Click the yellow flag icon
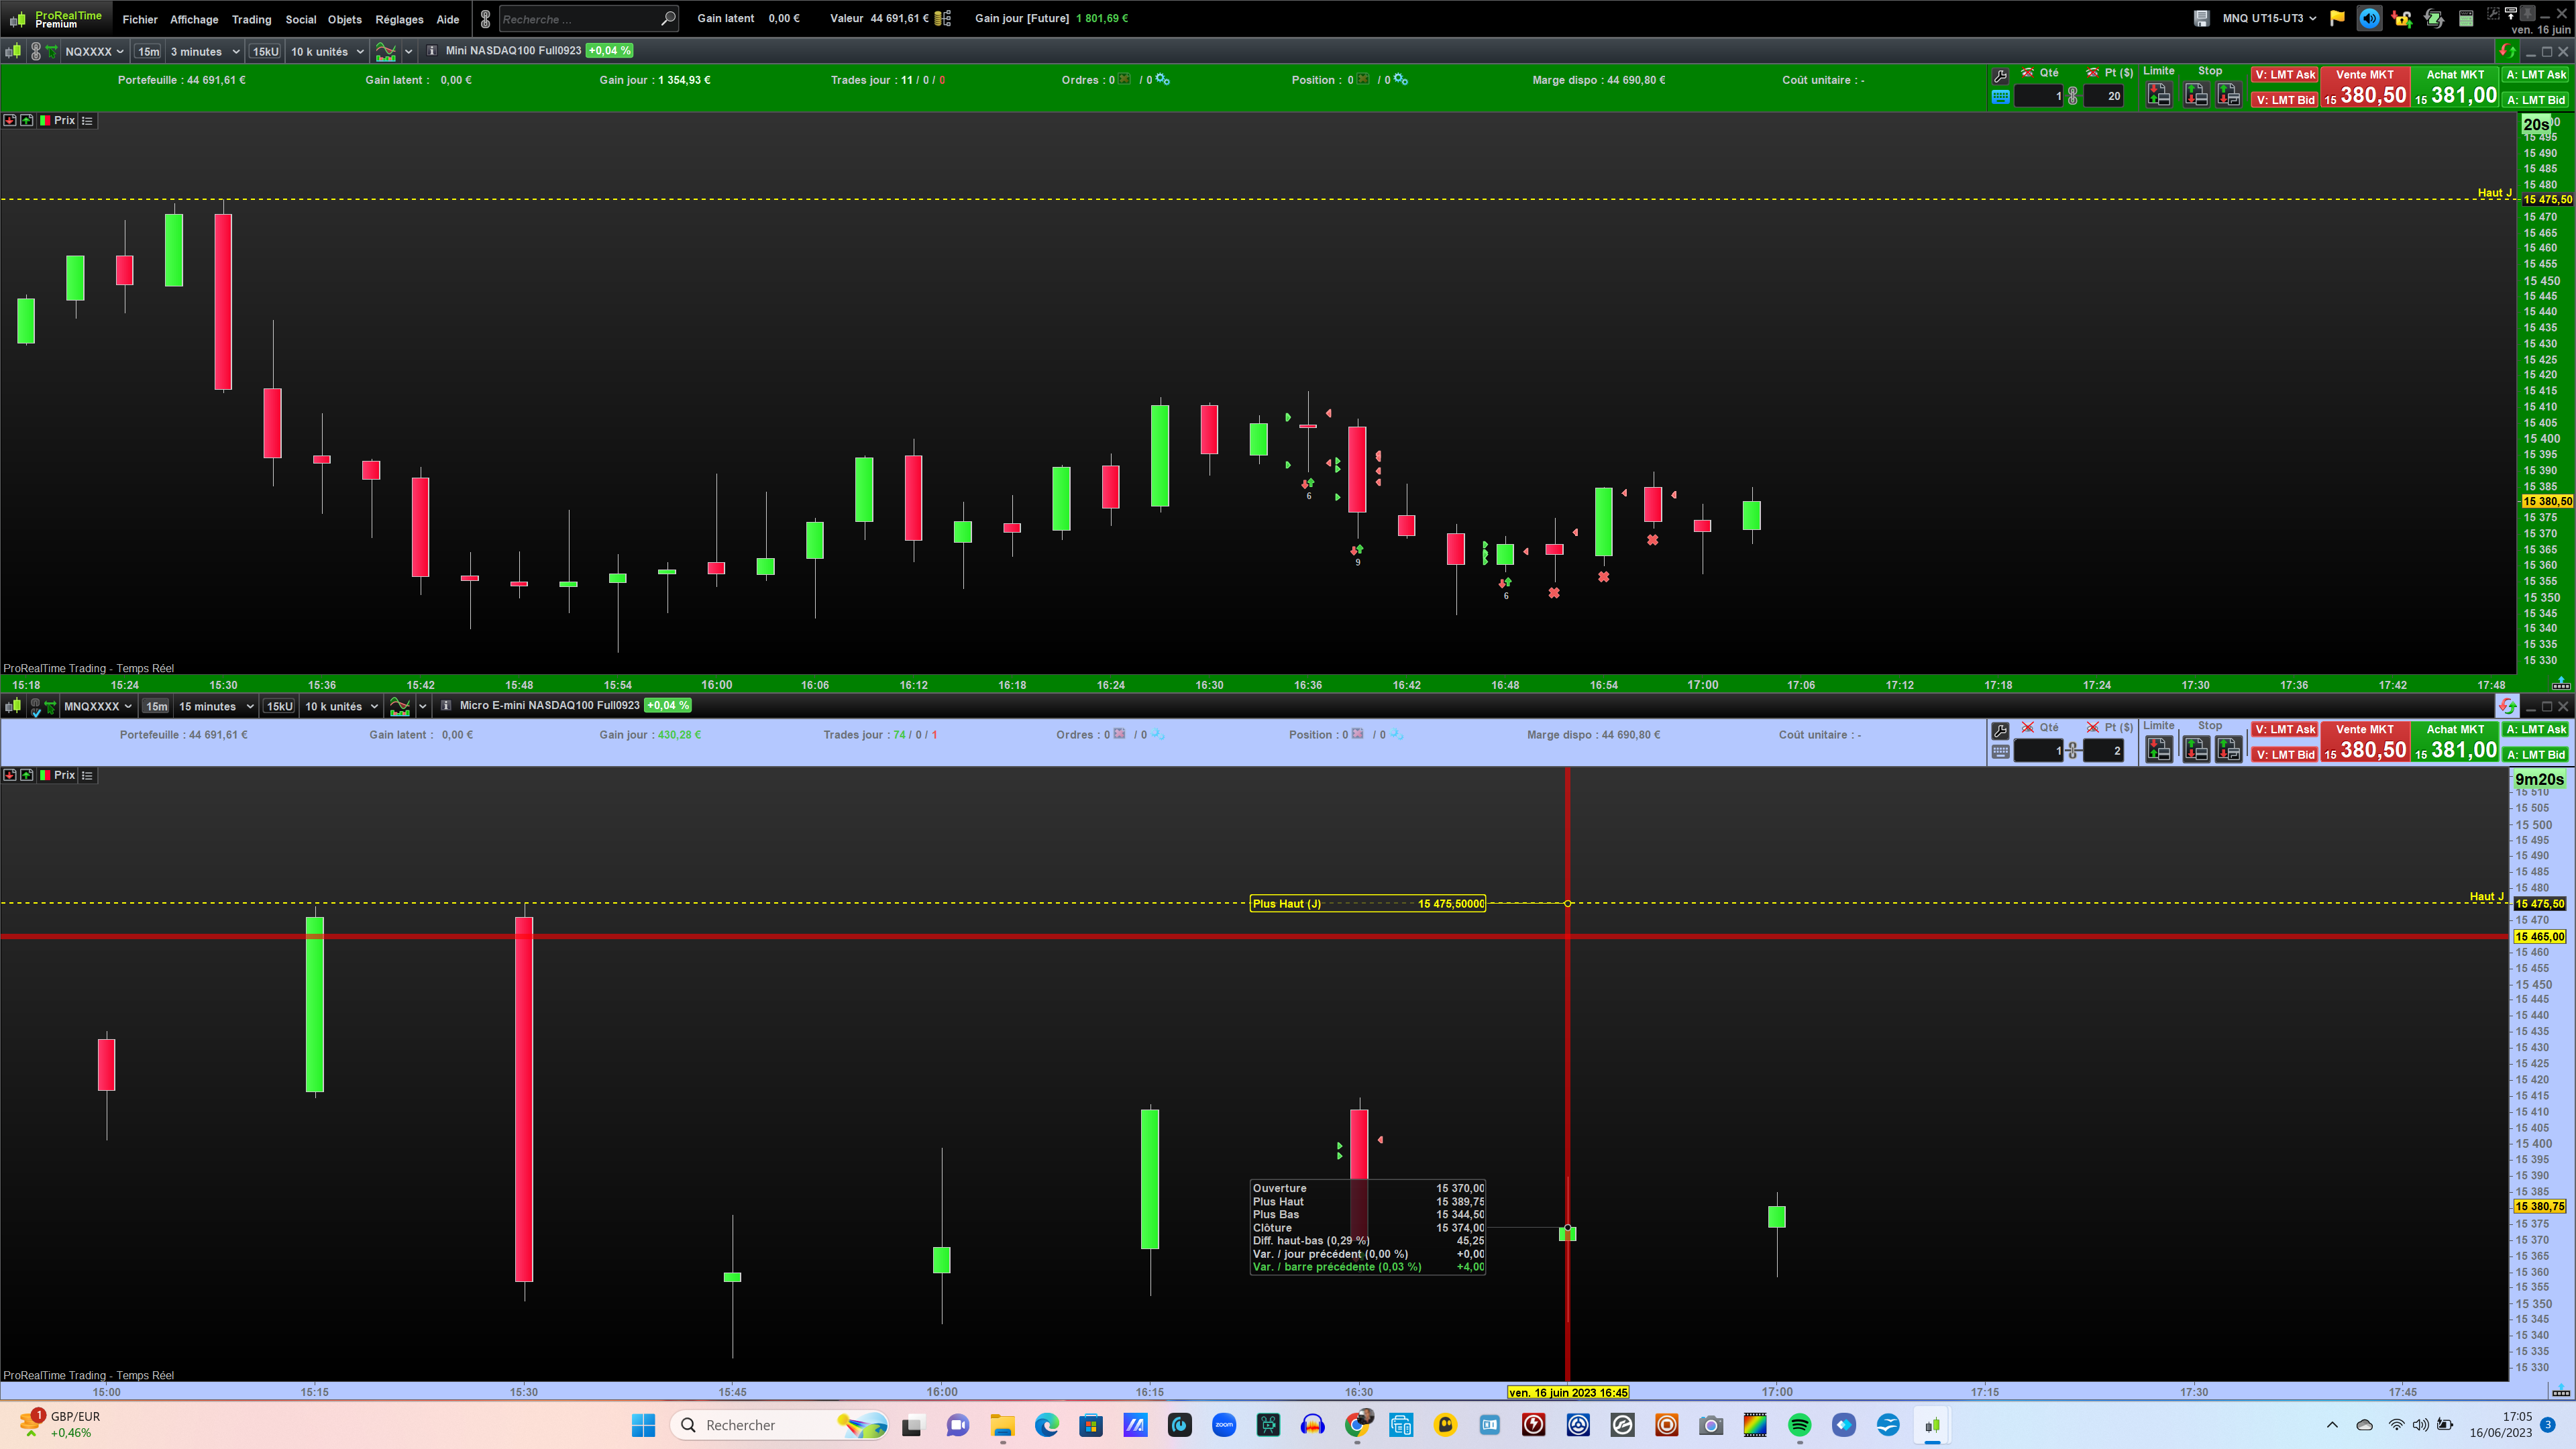Screen dimensions: 2576x1449 click(2337, 18)
